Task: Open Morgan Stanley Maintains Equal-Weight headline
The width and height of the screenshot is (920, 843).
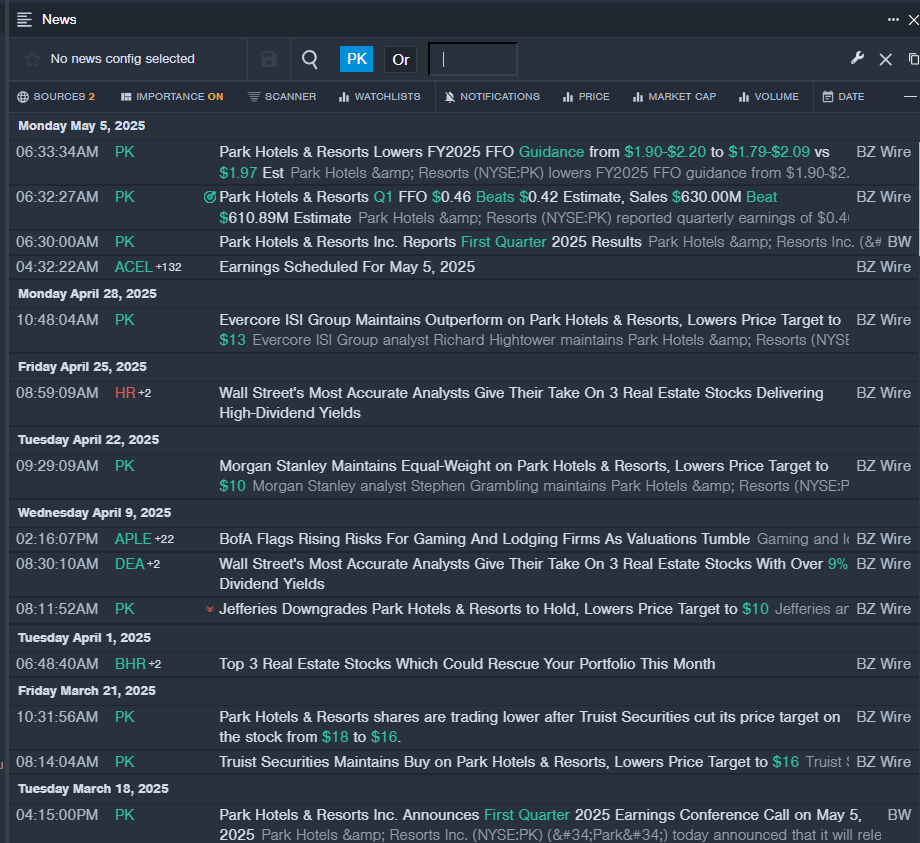Action: pyautogui.click(x=534, y=476)
